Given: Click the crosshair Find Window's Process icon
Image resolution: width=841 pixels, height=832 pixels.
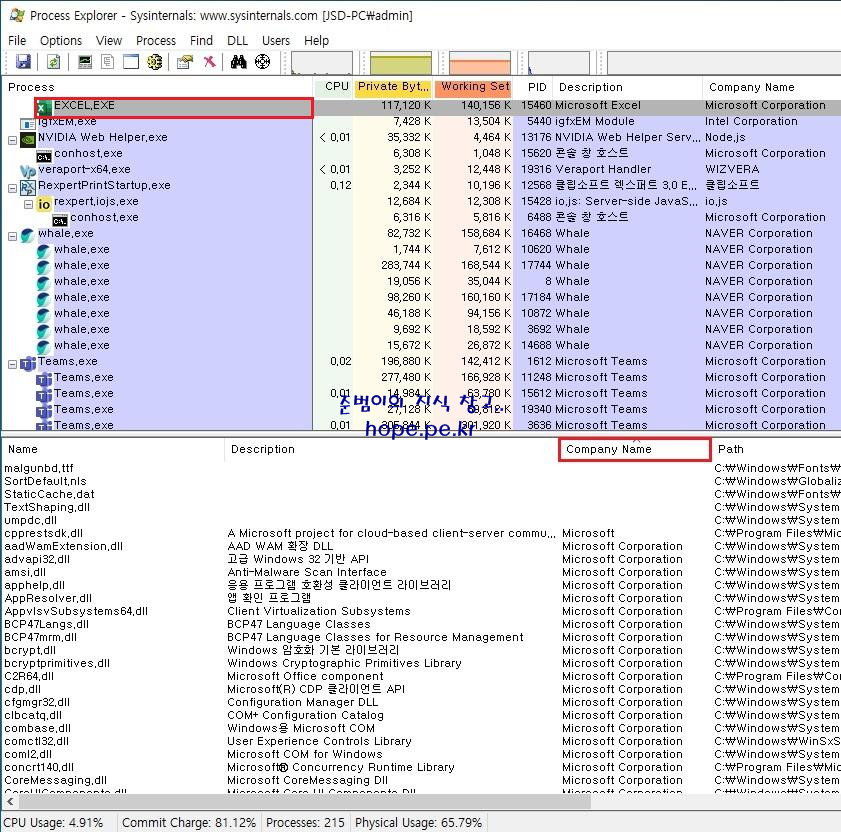Looking at the screenshot, I should pyautogui.click(x=262, y=62).
